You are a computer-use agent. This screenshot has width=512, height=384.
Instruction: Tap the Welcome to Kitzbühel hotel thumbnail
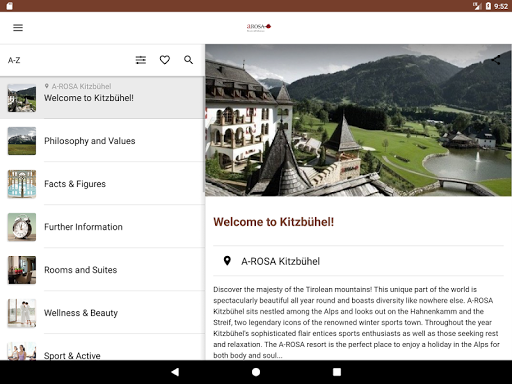point(22,98)
